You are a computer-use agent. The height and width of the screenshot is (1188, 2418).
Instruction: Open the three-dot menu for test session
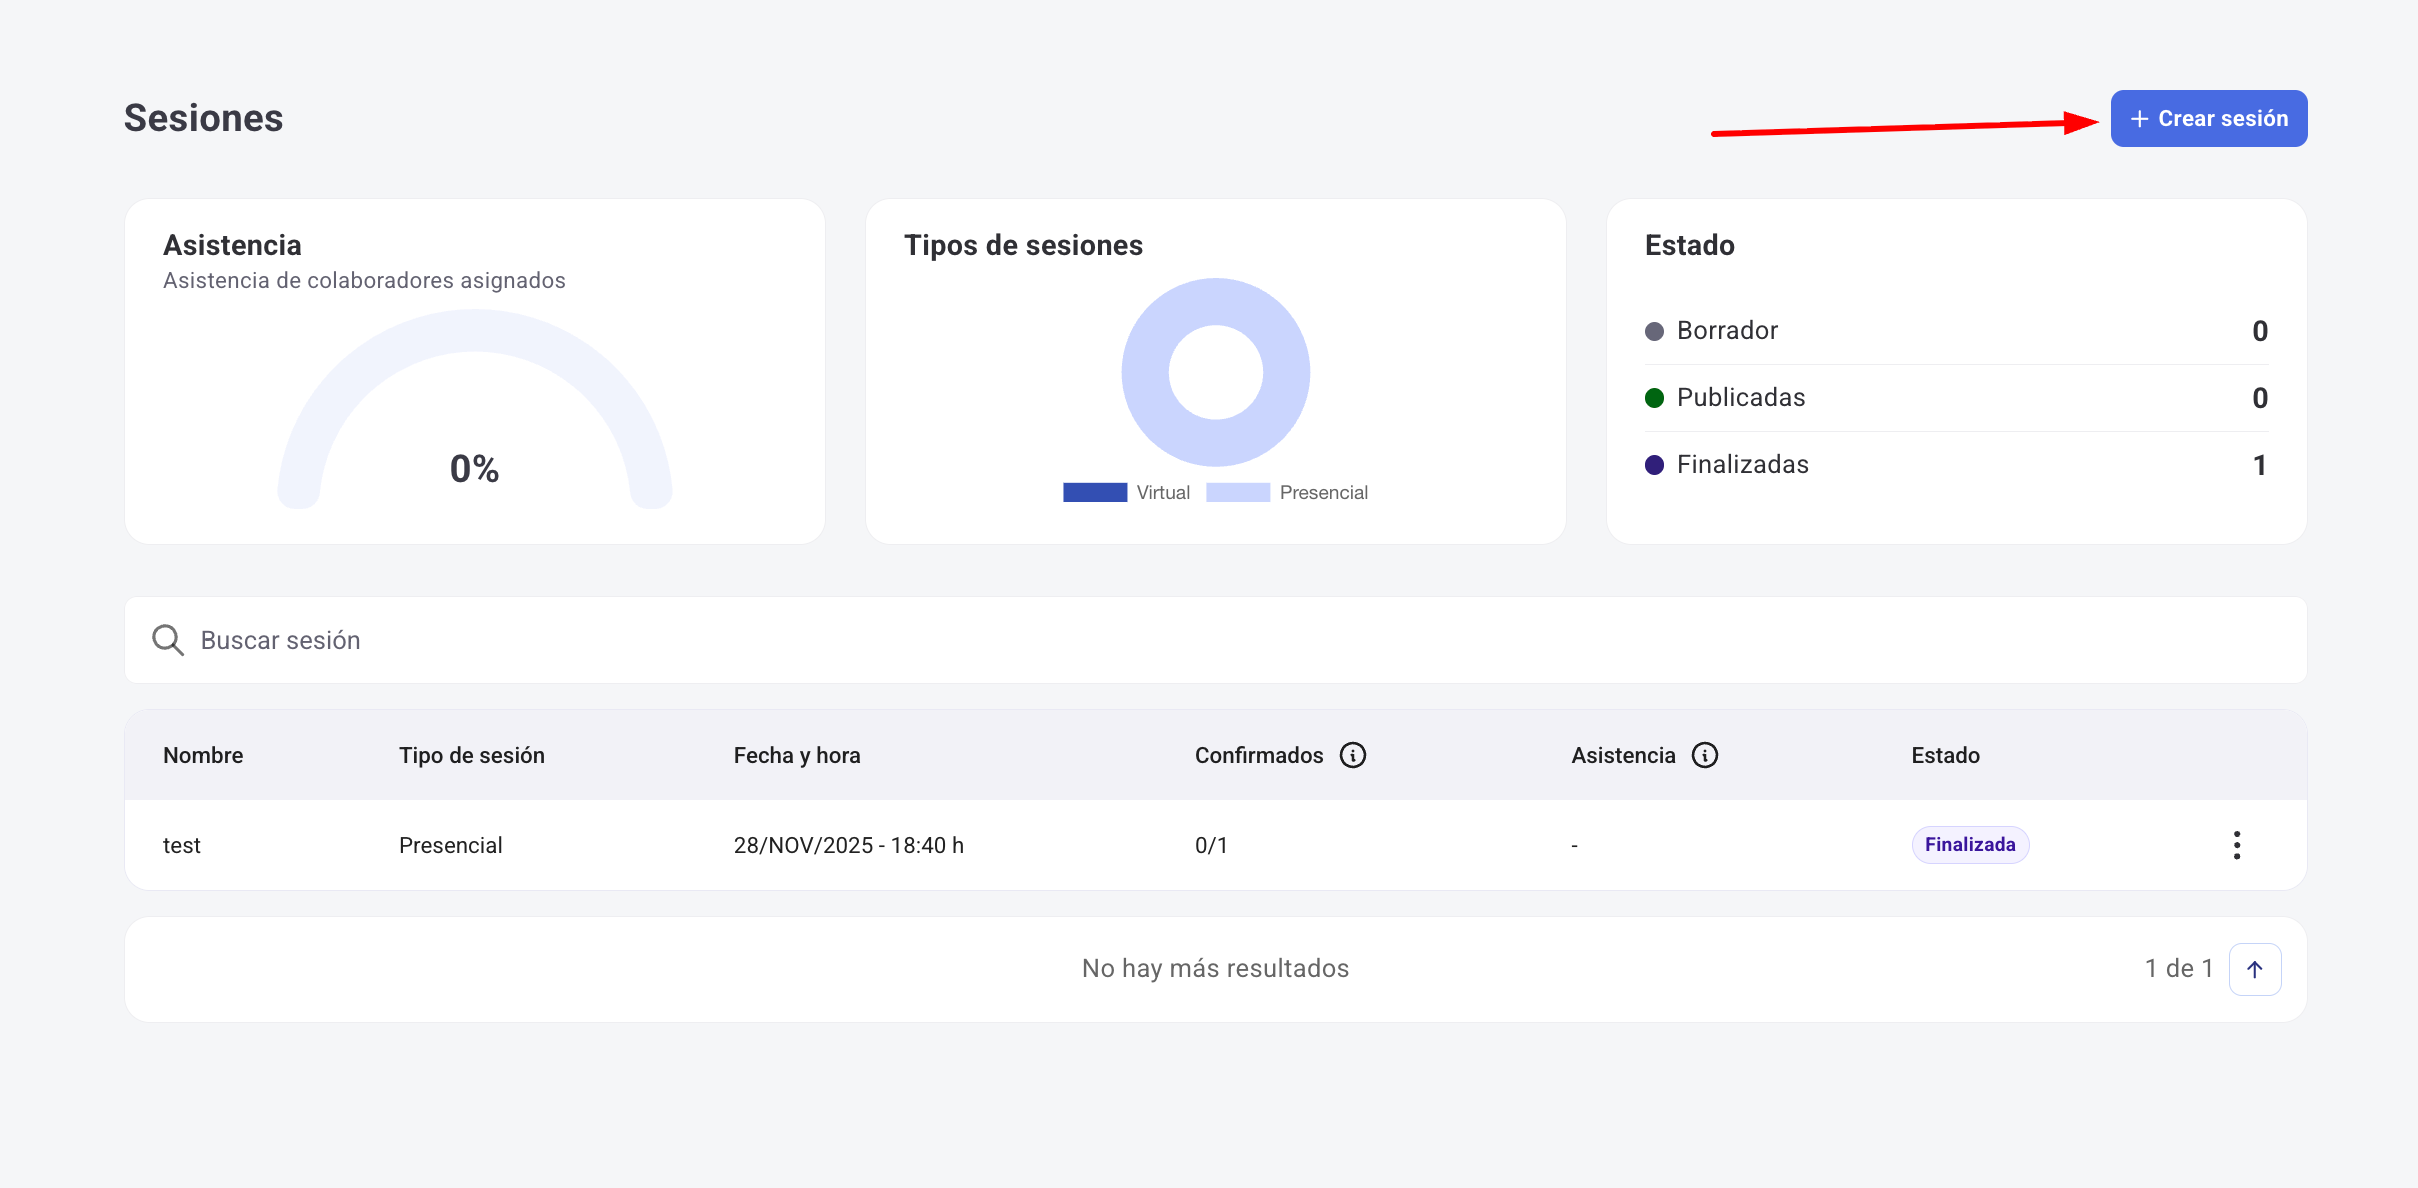point(2236,845)
